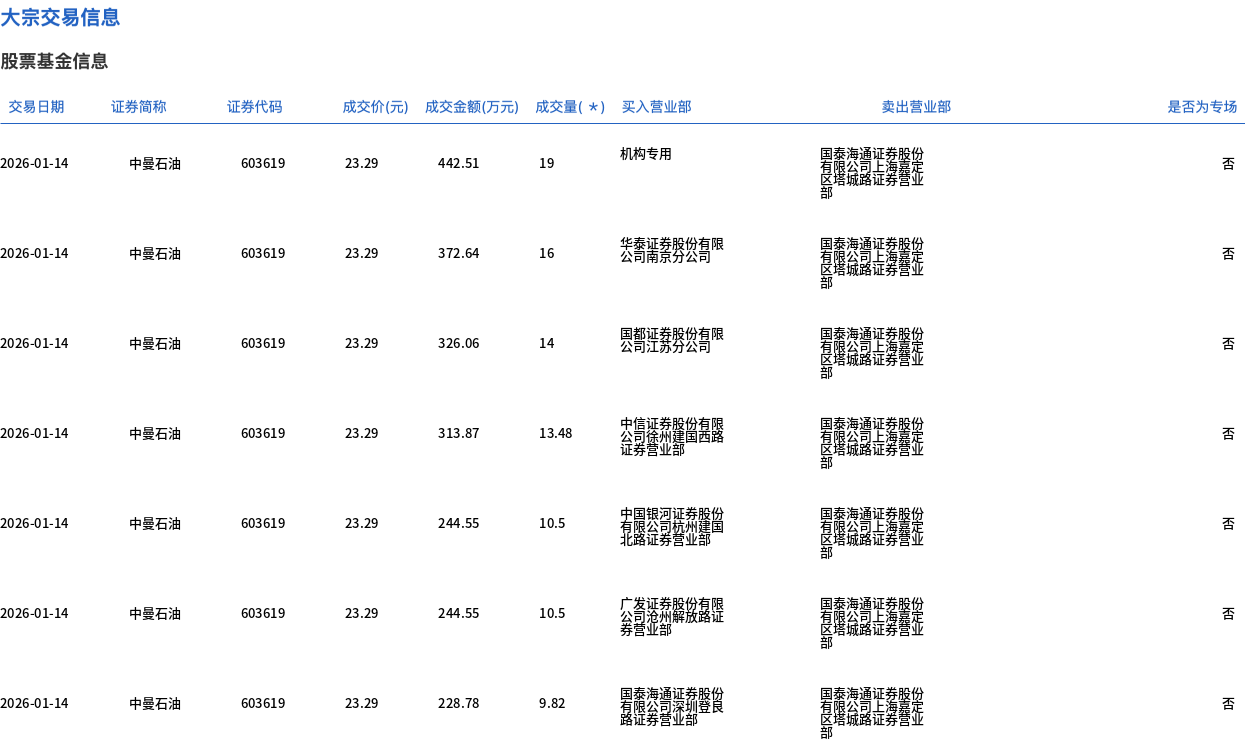Screen dimensions: 1245x754
Task: Click 否 in the 442.51 row
Action: pos(1228,163)
